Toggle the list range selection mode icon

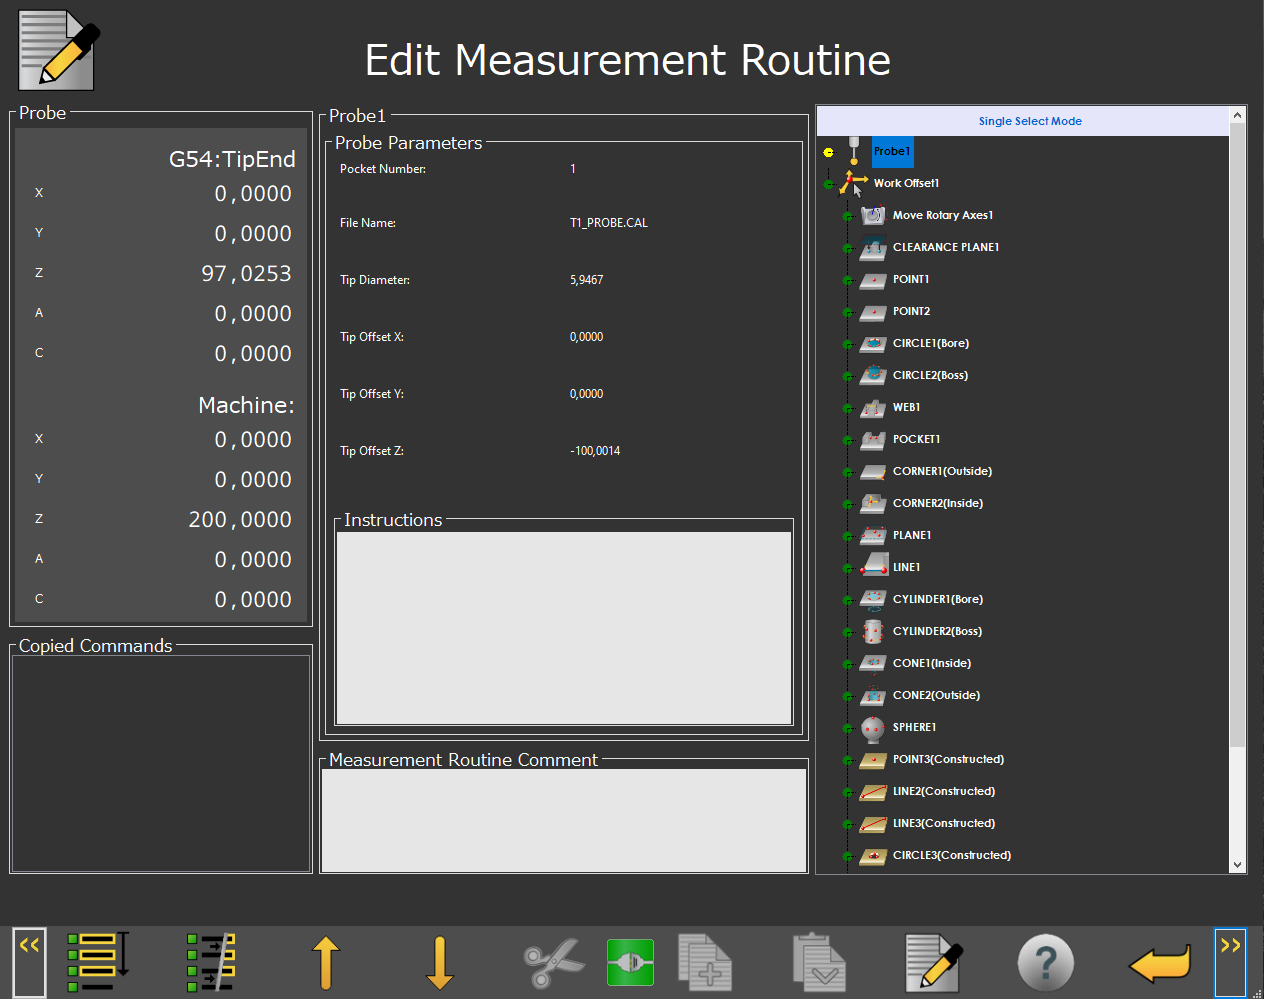[x=98, y=962]
